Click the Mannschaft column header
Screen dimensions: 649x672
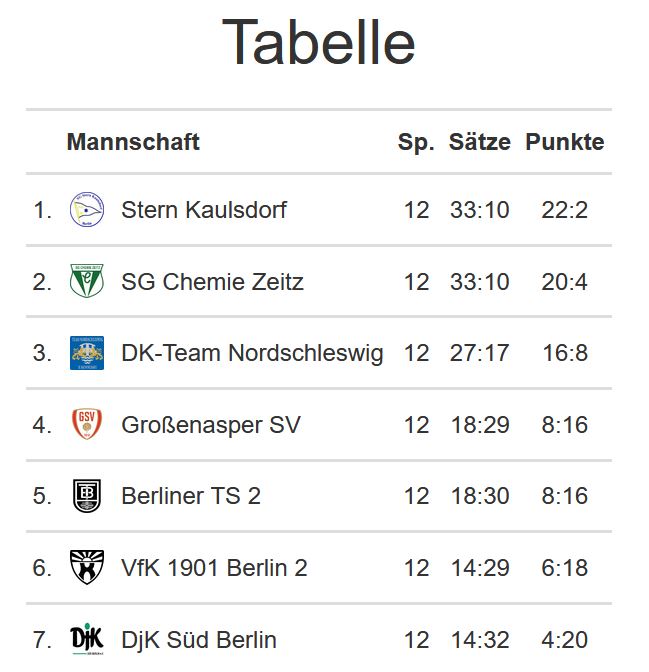133,142
